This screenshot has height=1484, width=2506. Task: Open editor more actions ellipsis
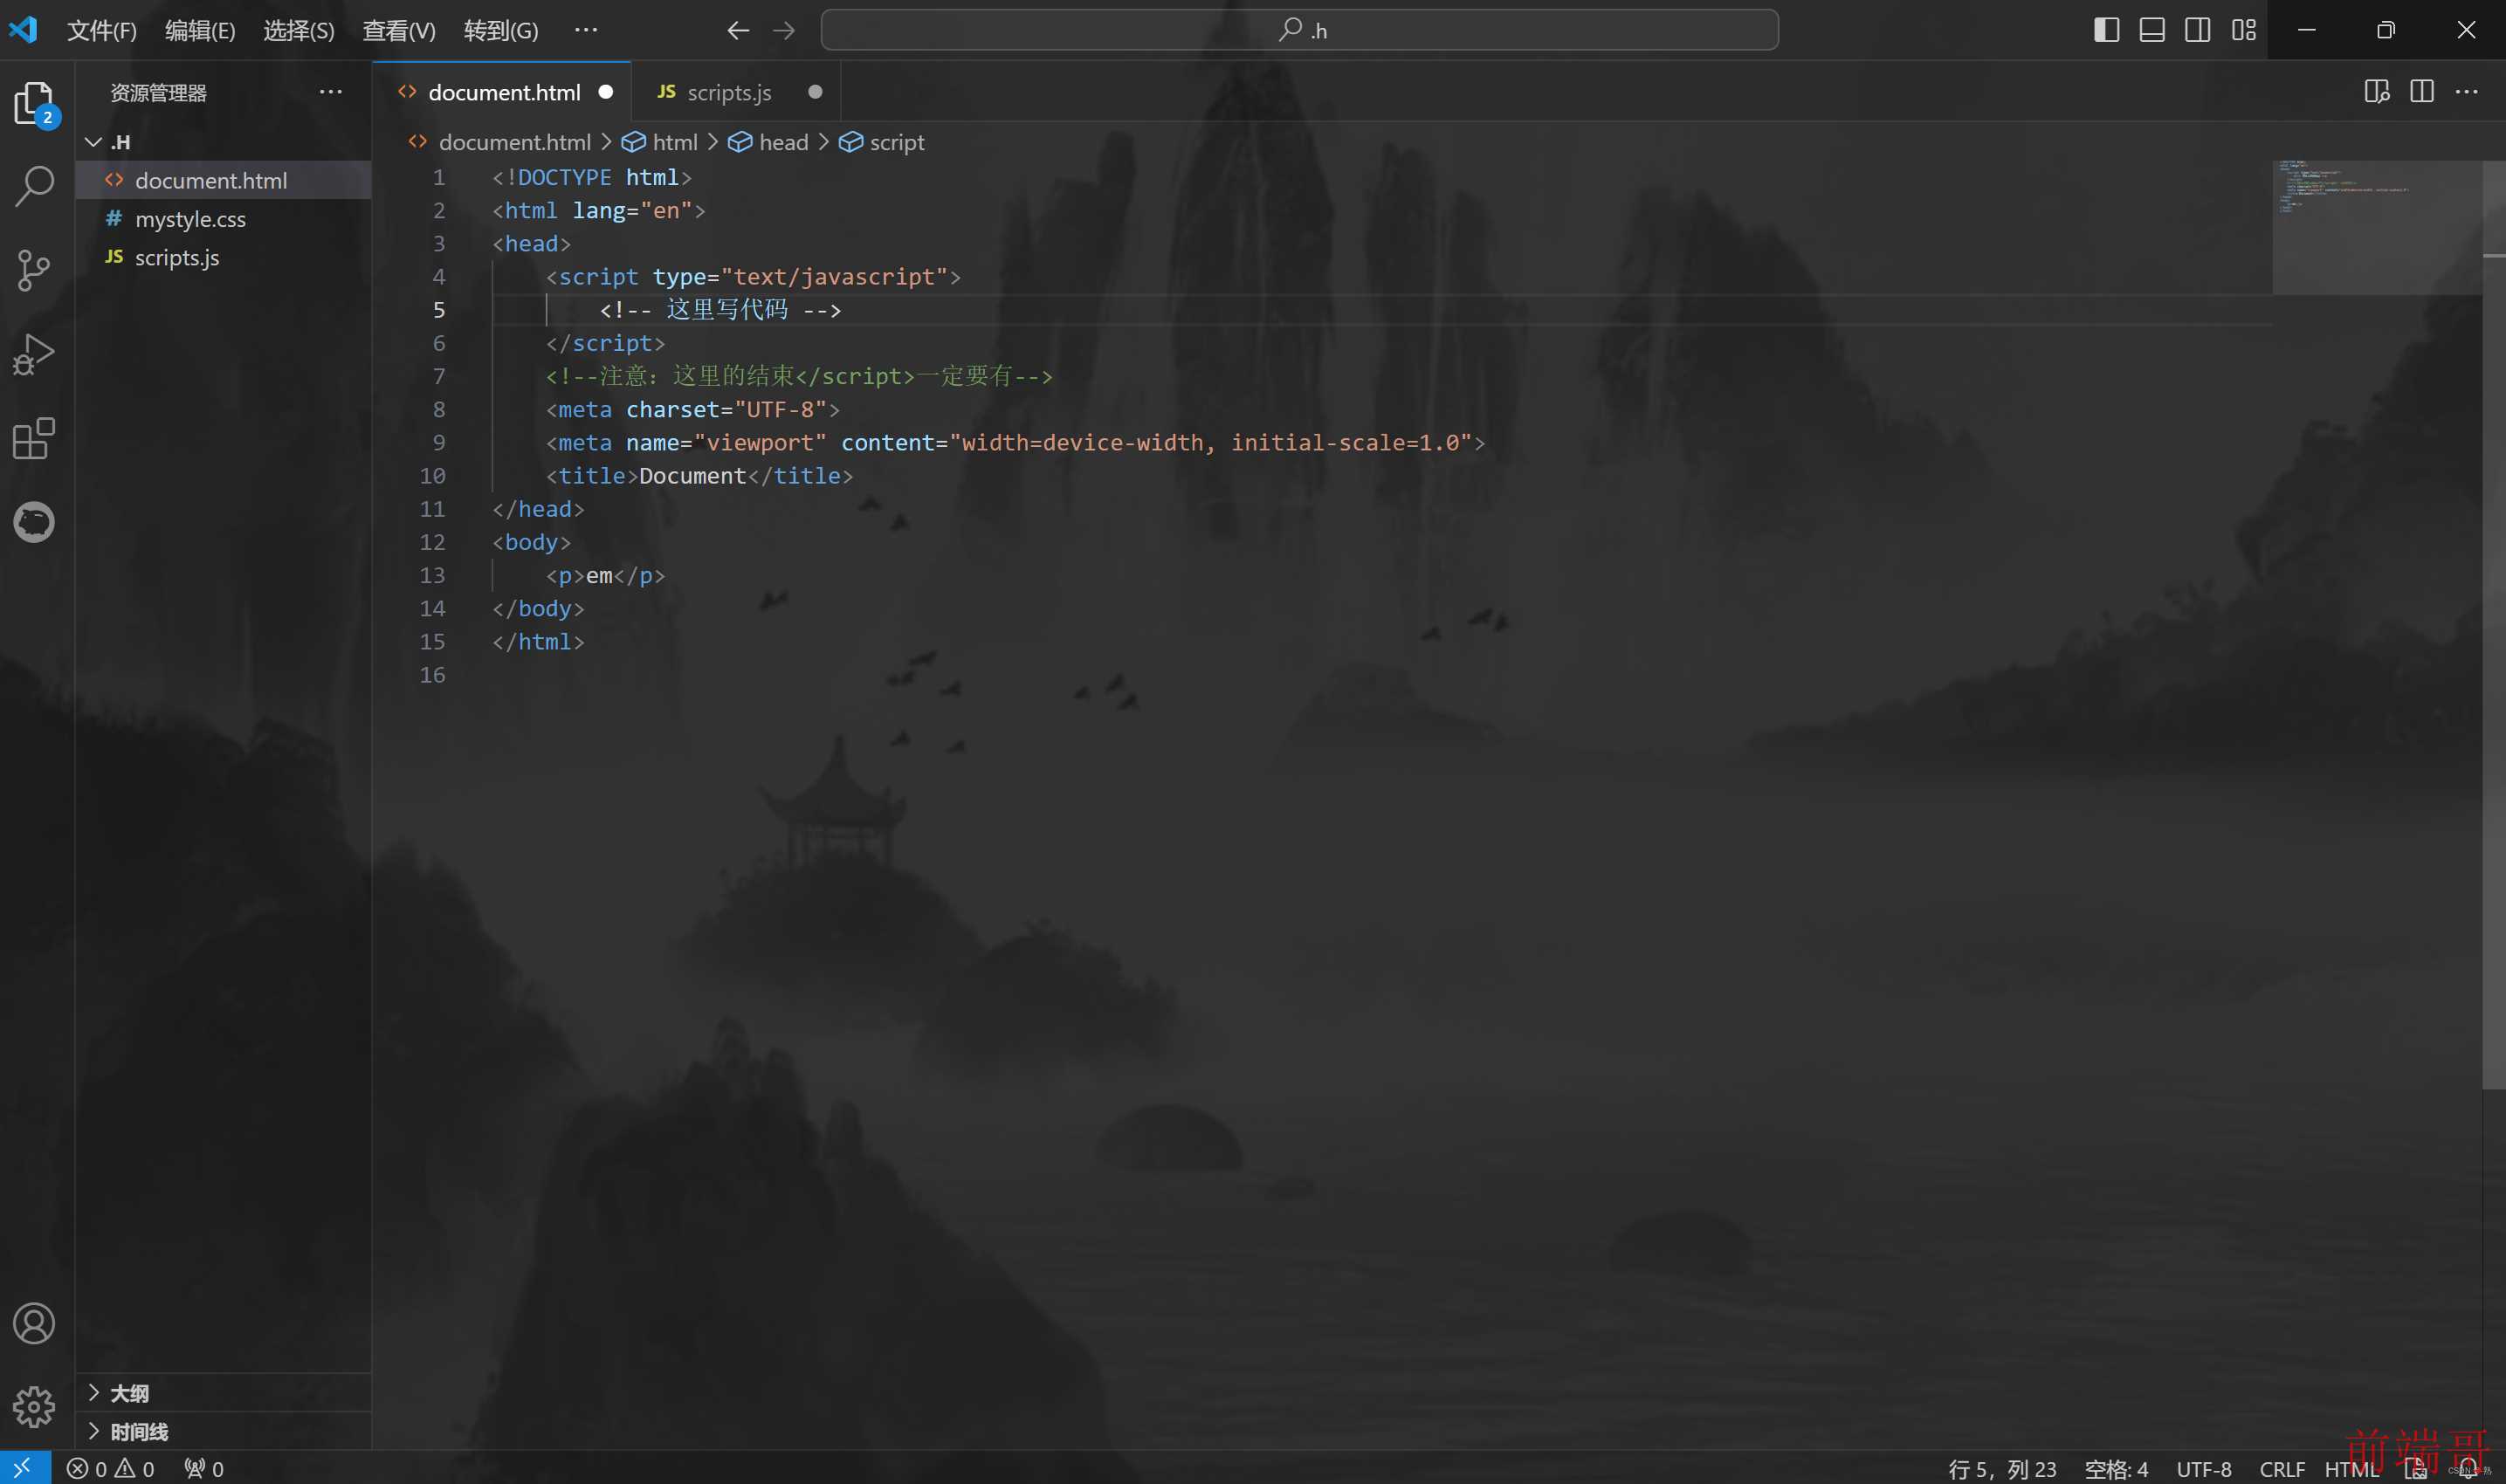2467,91
